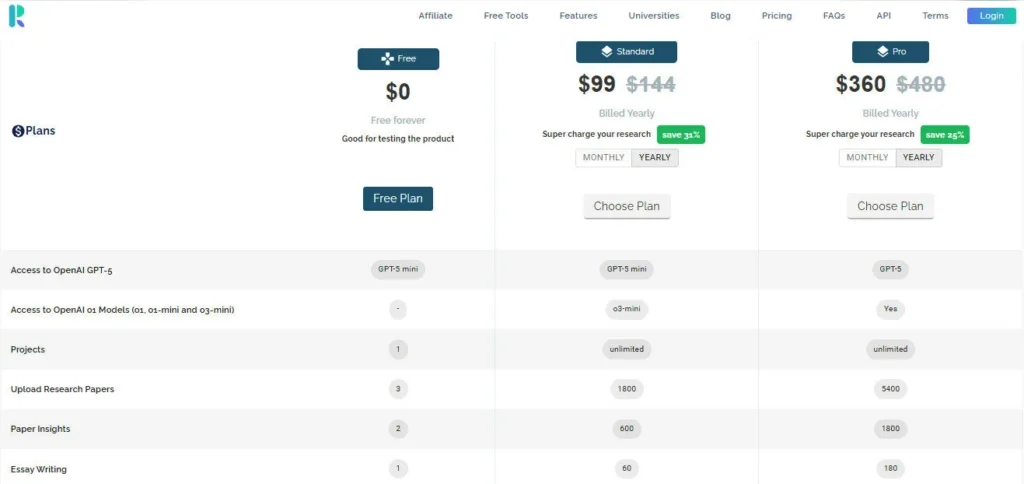Select Yearly billing for Pro plan
Screen dimensions: 1024x484
(918, 157)
